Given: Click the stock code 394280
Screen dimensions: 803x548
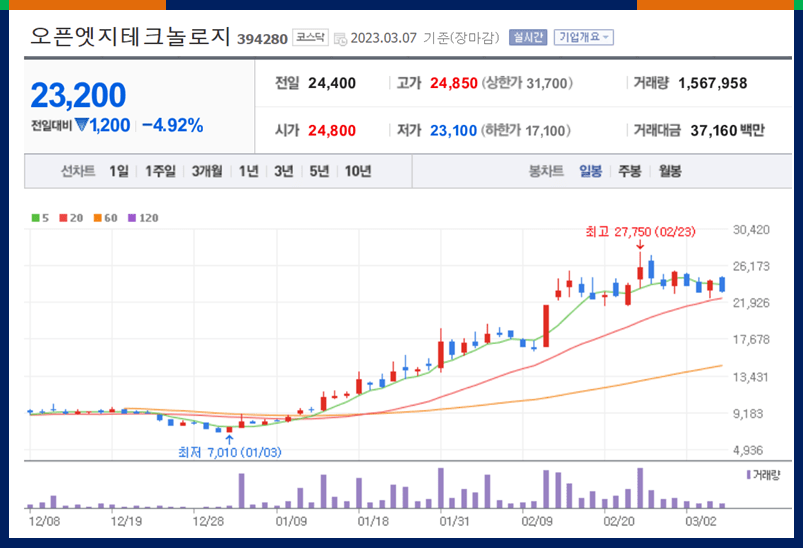Looking at the screenshot, I should pyautogui.click(x=262, y=39).
